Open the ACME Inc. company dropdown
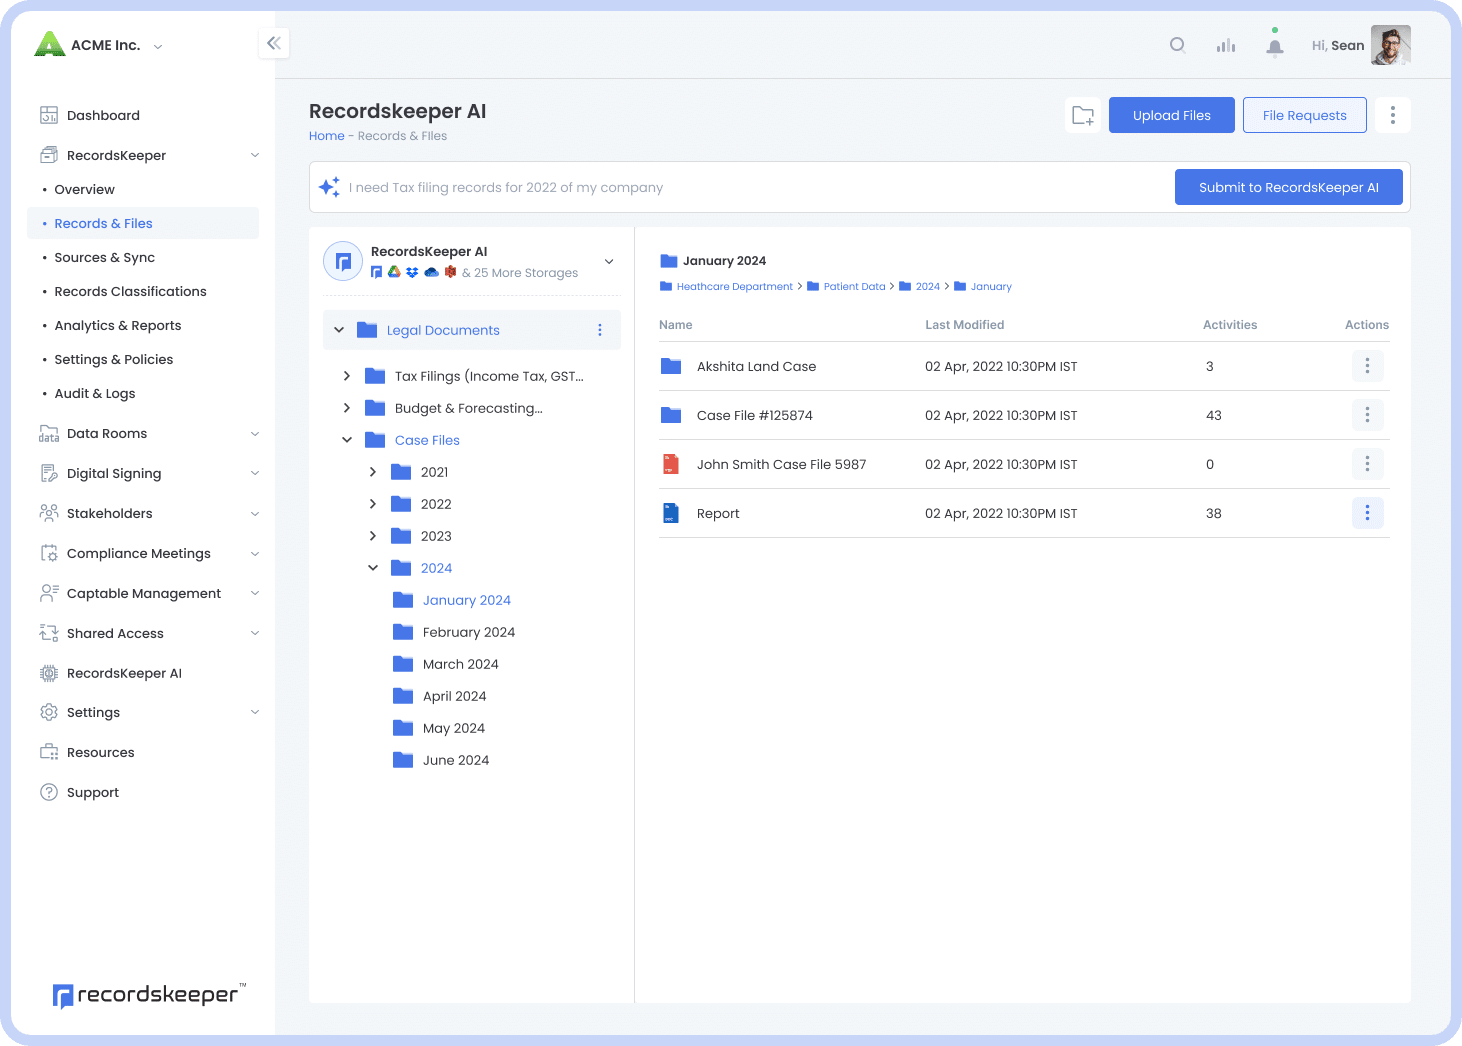The image size is (1462, 1046). point(158,46)
